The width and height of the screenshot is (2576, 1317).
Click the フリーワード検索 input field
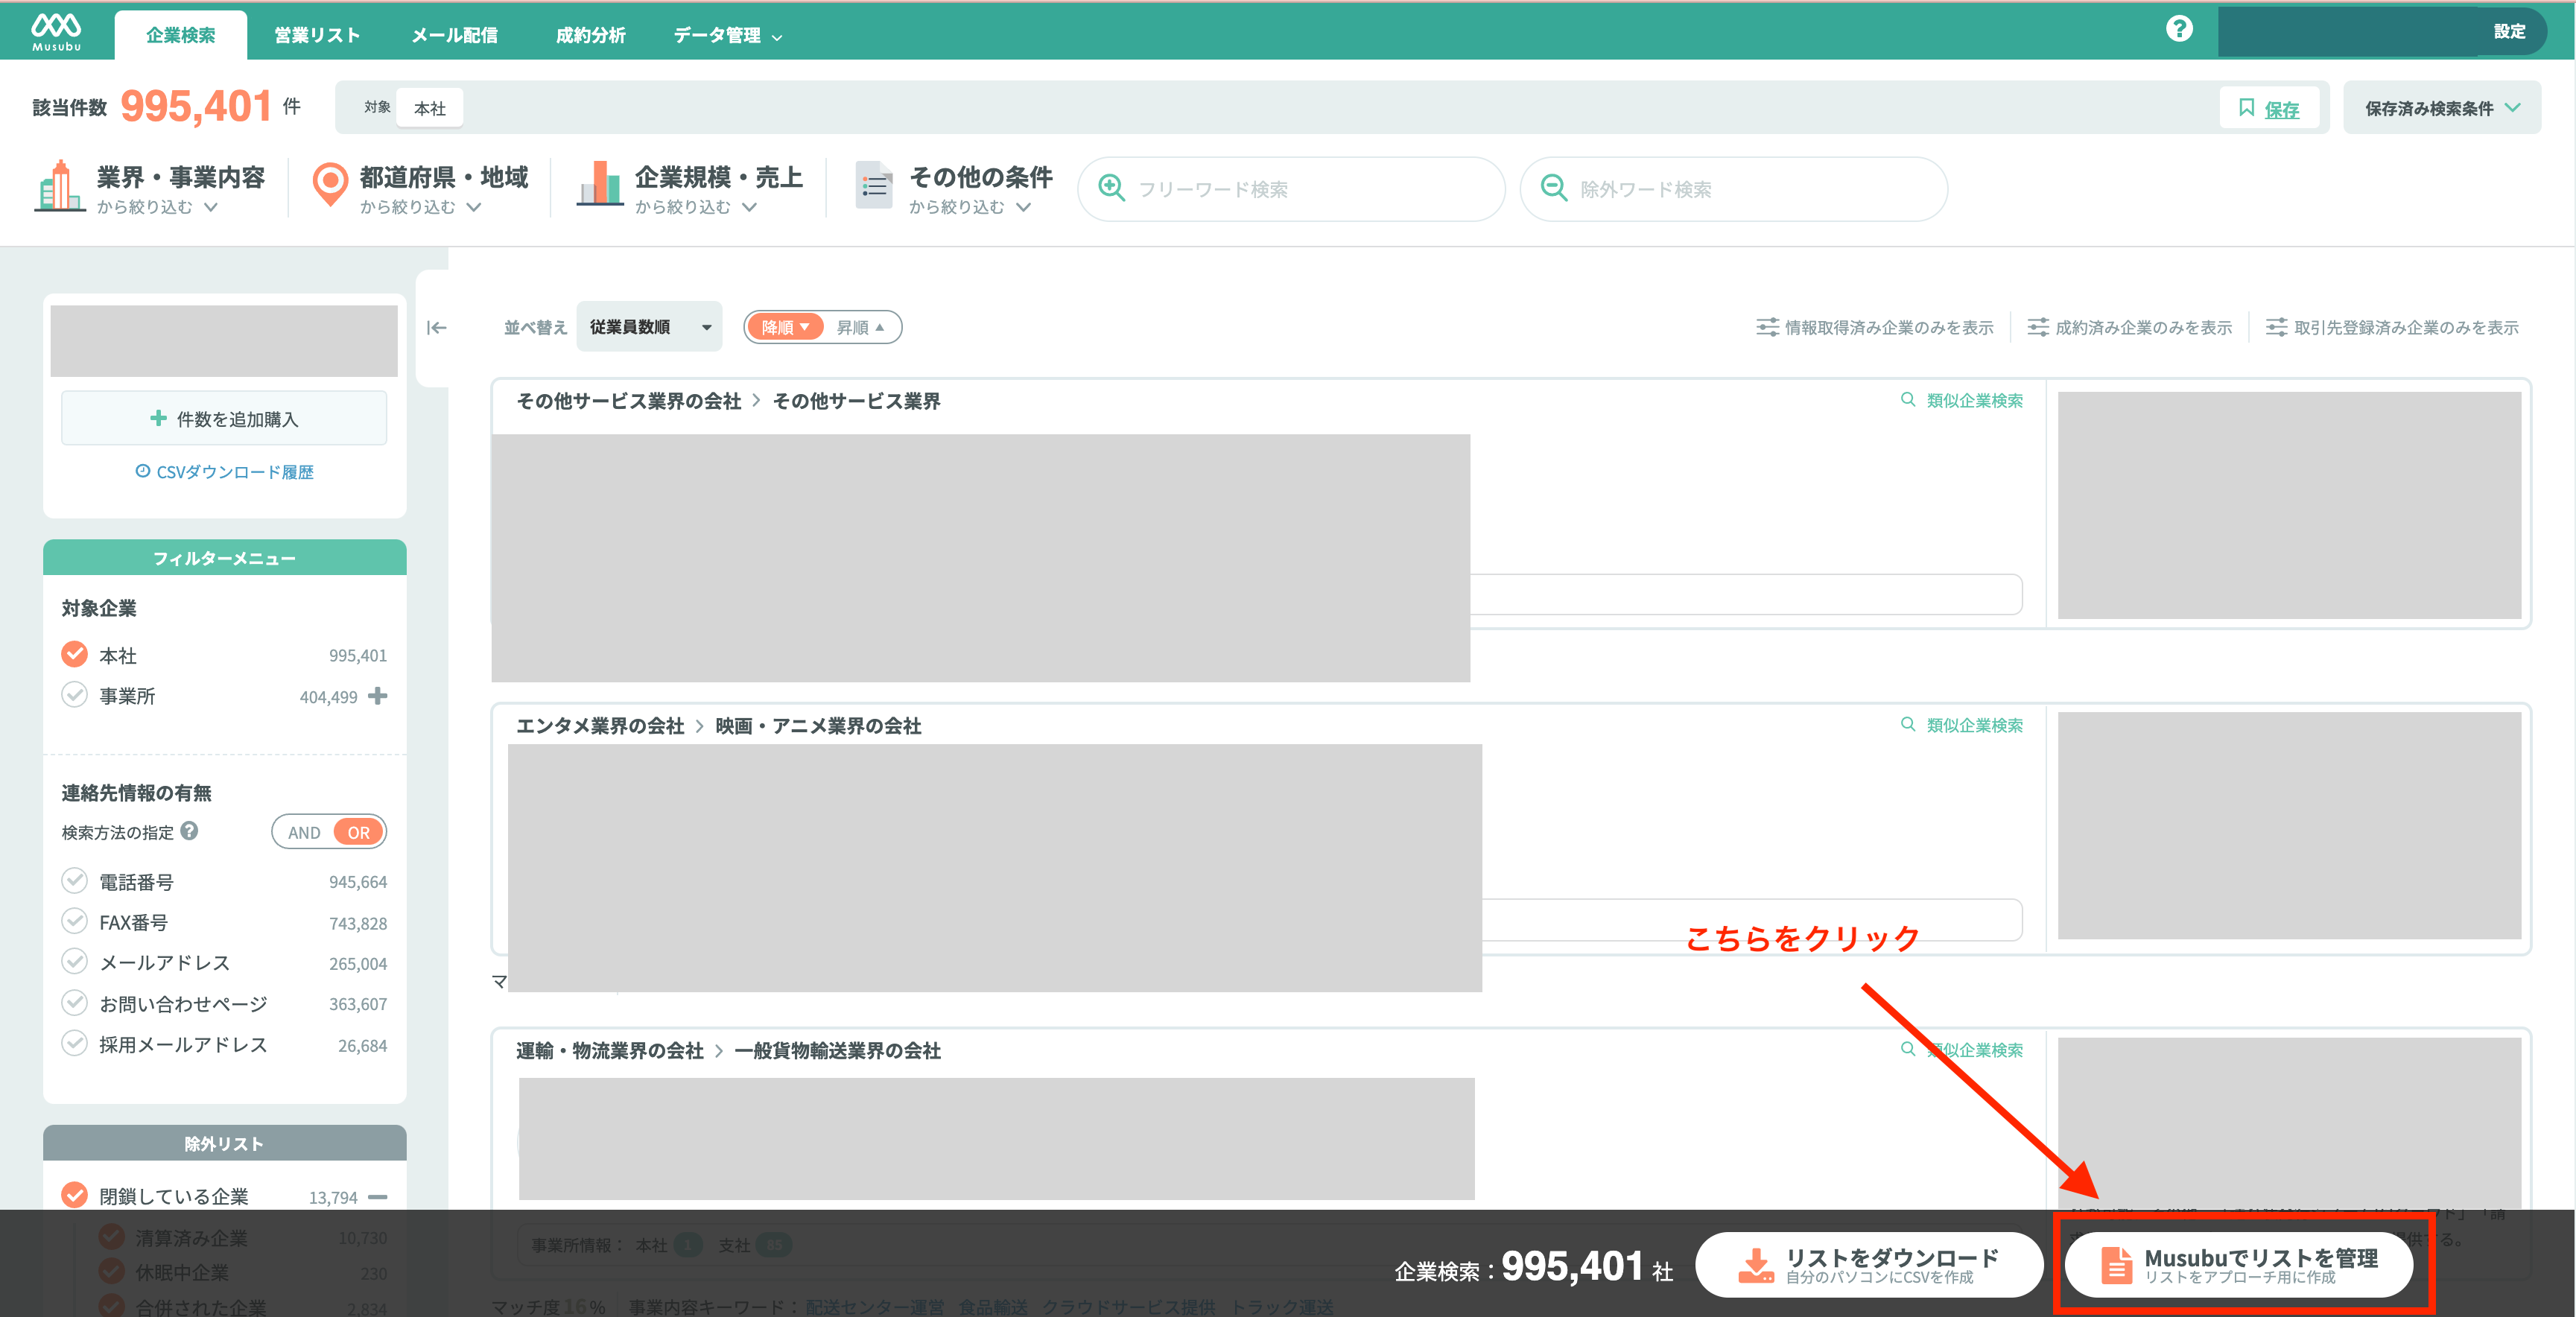(1291, 189)
